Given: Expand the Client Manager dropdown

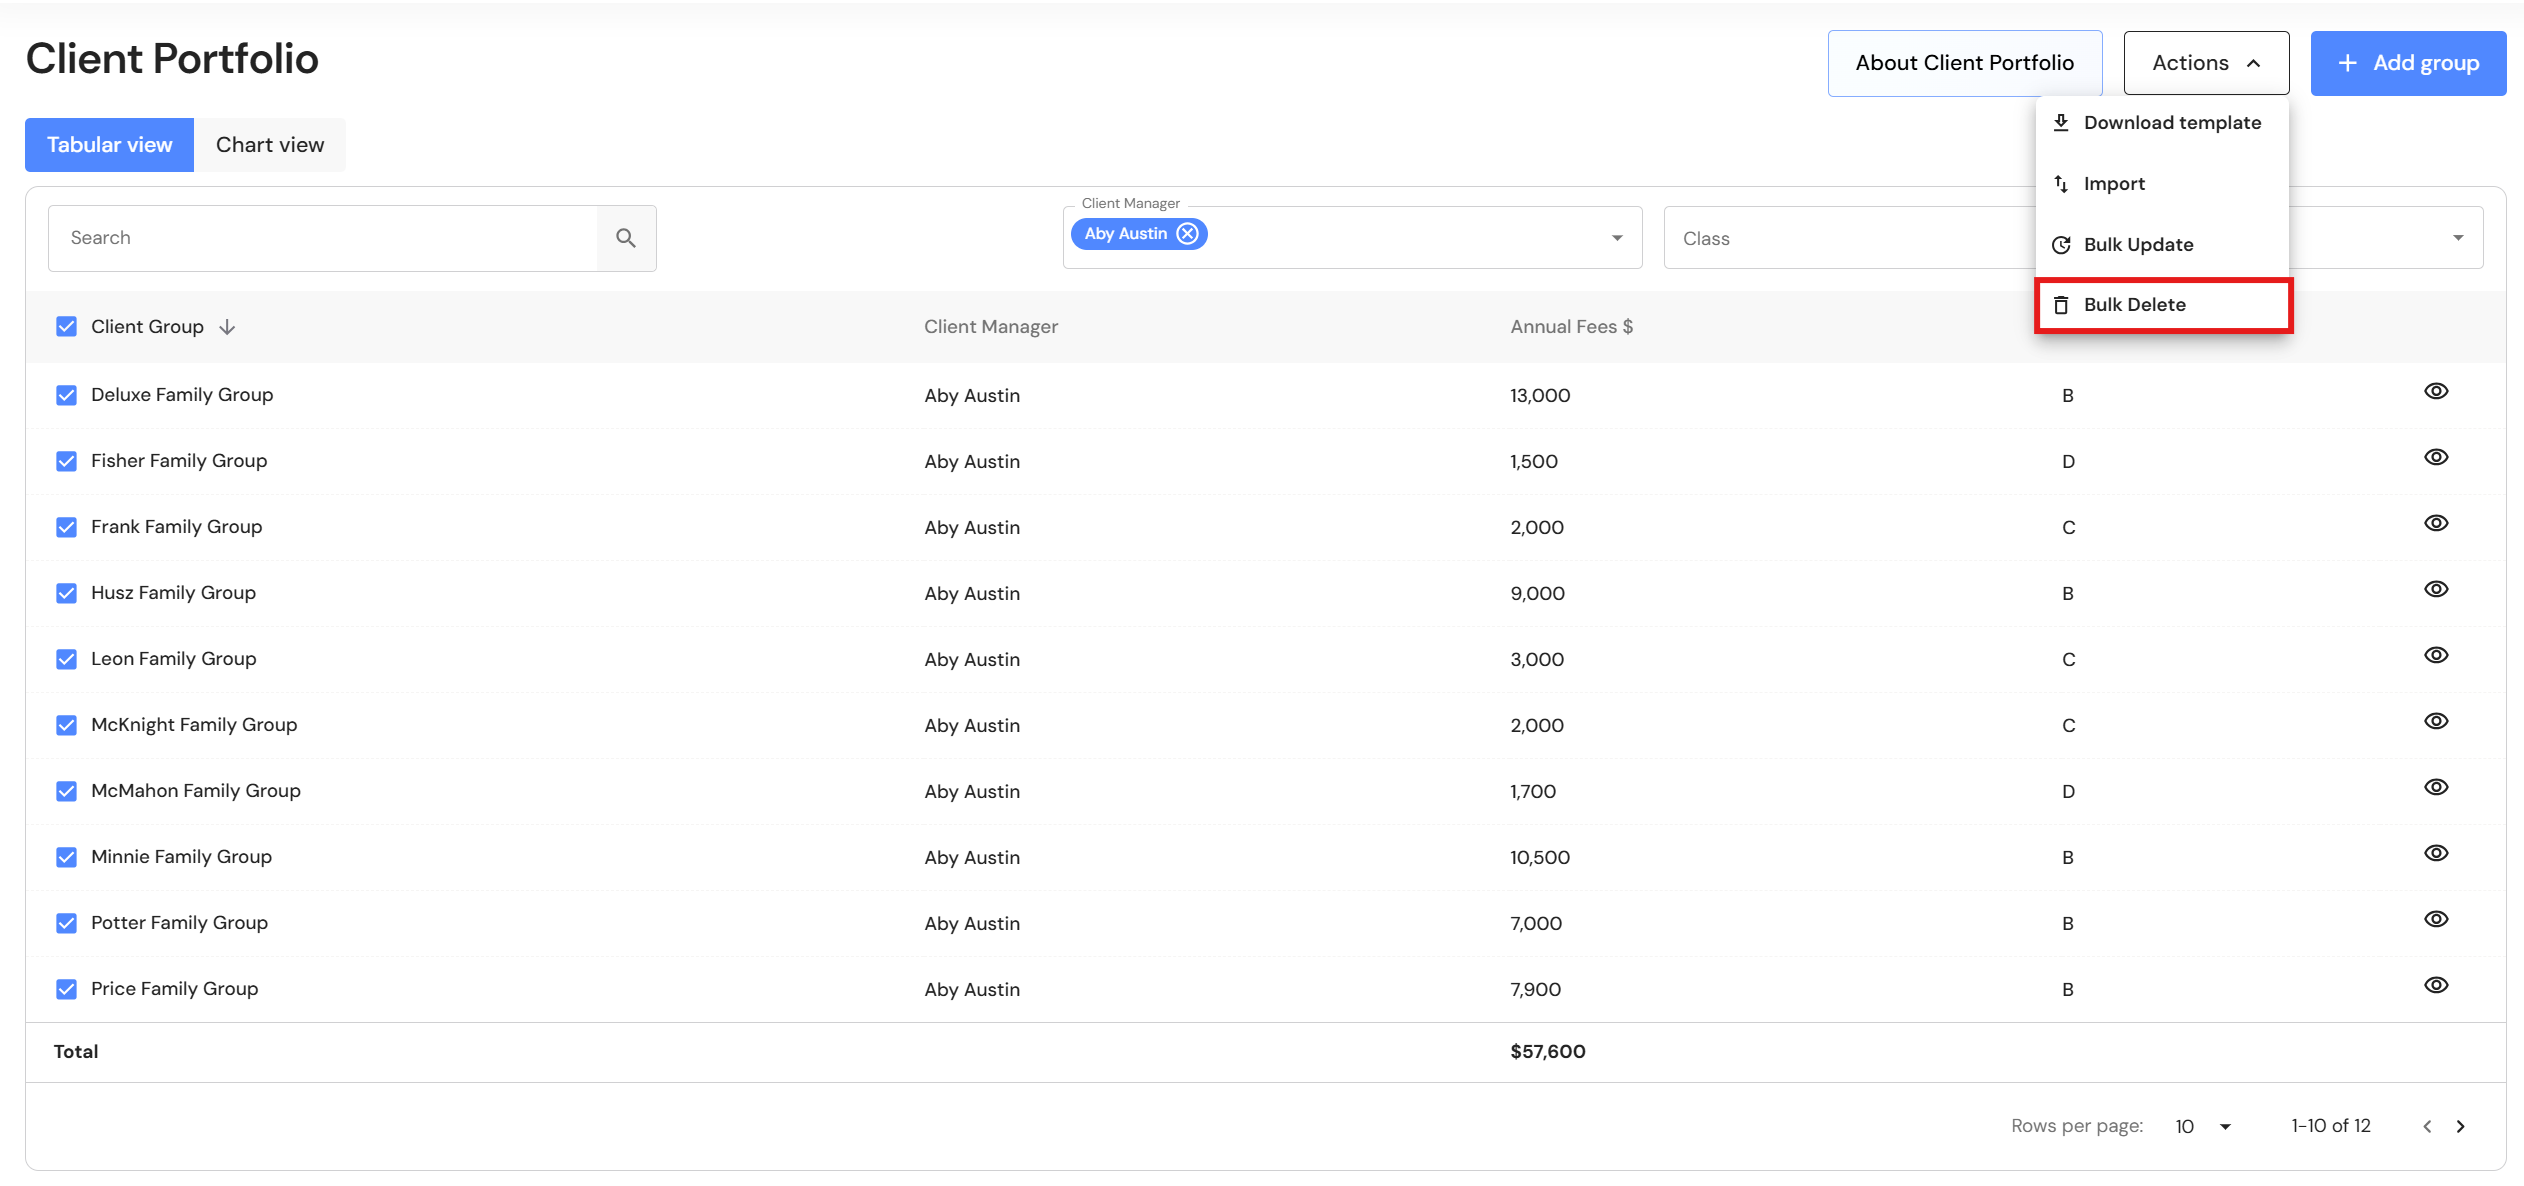Looking at the screenshot, I should (x=1617, y=238).
